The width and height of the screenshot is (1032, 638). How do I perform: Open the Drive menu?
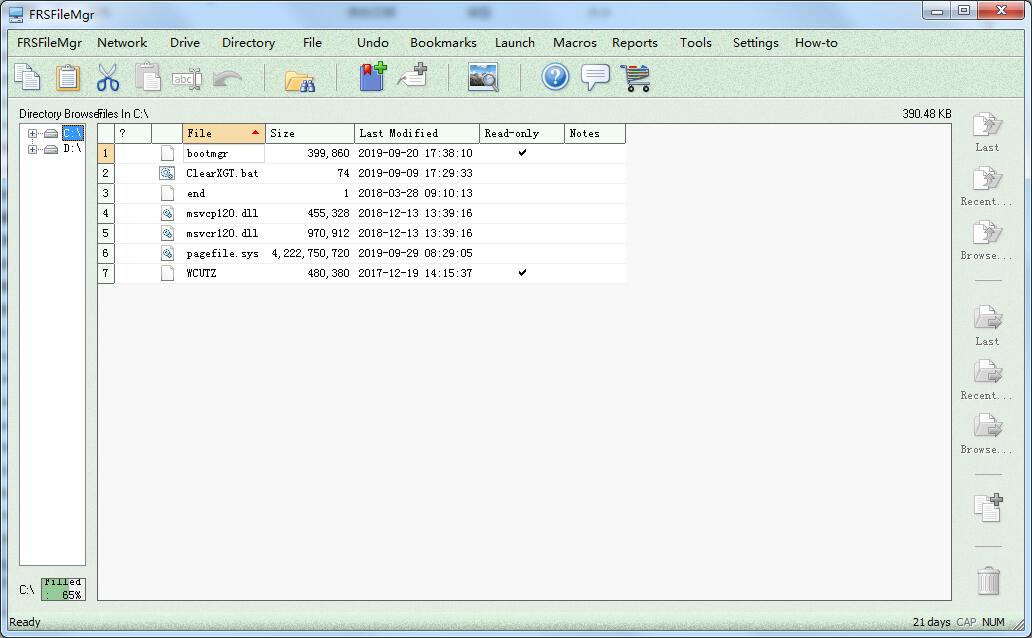185,43
